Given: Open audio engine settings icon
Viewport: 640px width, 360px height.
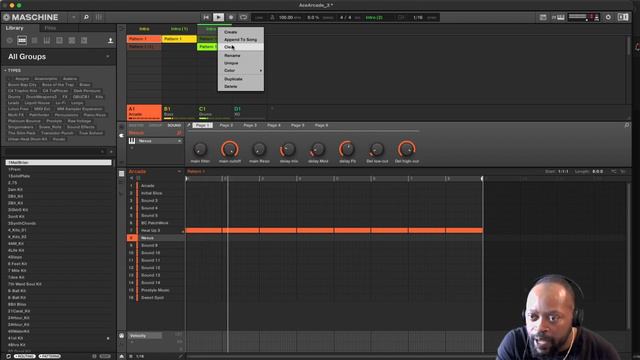Looking at the screenshot, I should coord(608,17).
